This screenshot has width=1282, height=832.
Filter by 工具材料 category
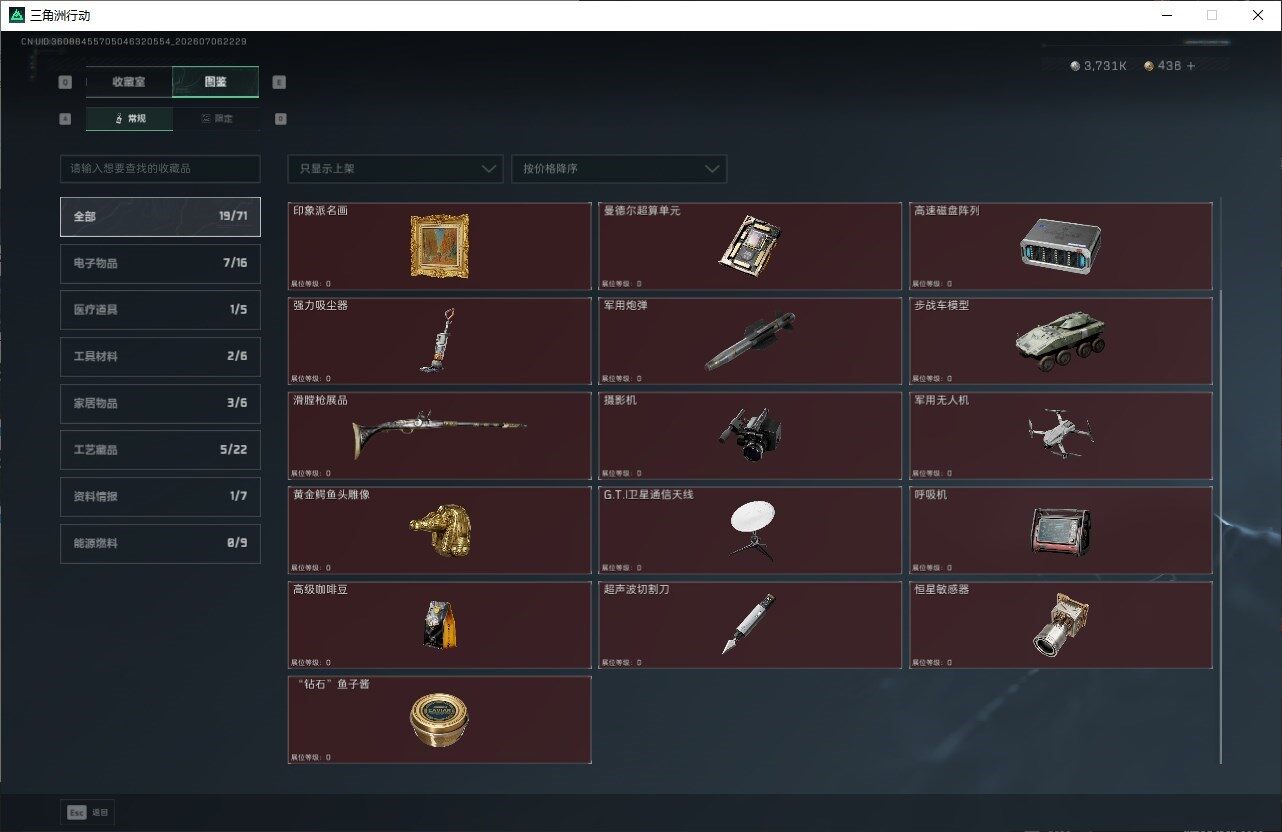pos(160,357)
